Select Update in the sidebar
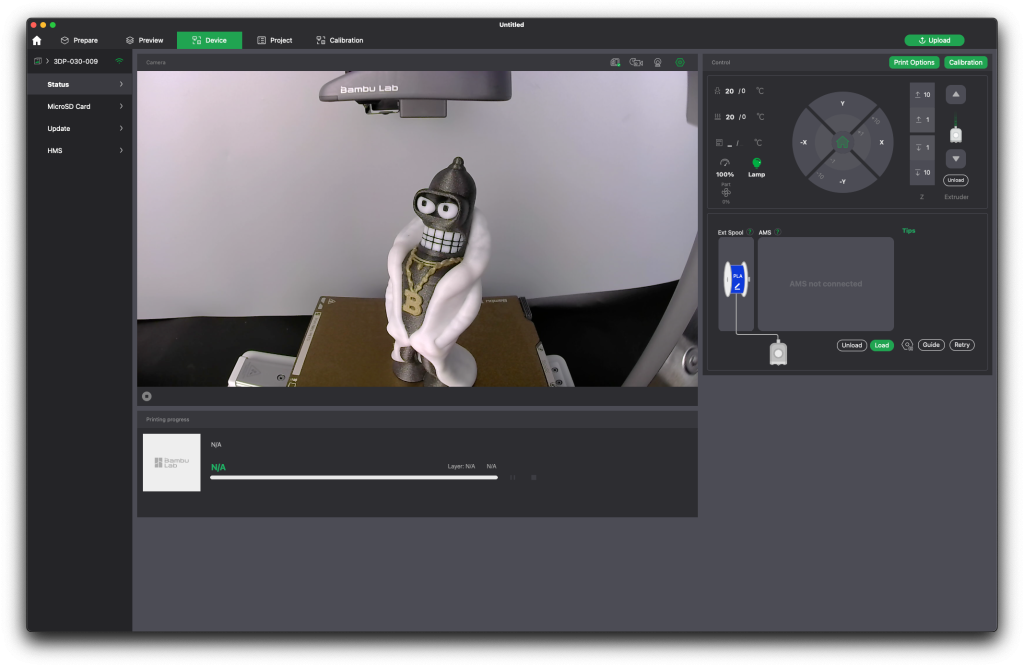Image resolution: width=1024 pixels, height=667 pixels. [80, 129]
